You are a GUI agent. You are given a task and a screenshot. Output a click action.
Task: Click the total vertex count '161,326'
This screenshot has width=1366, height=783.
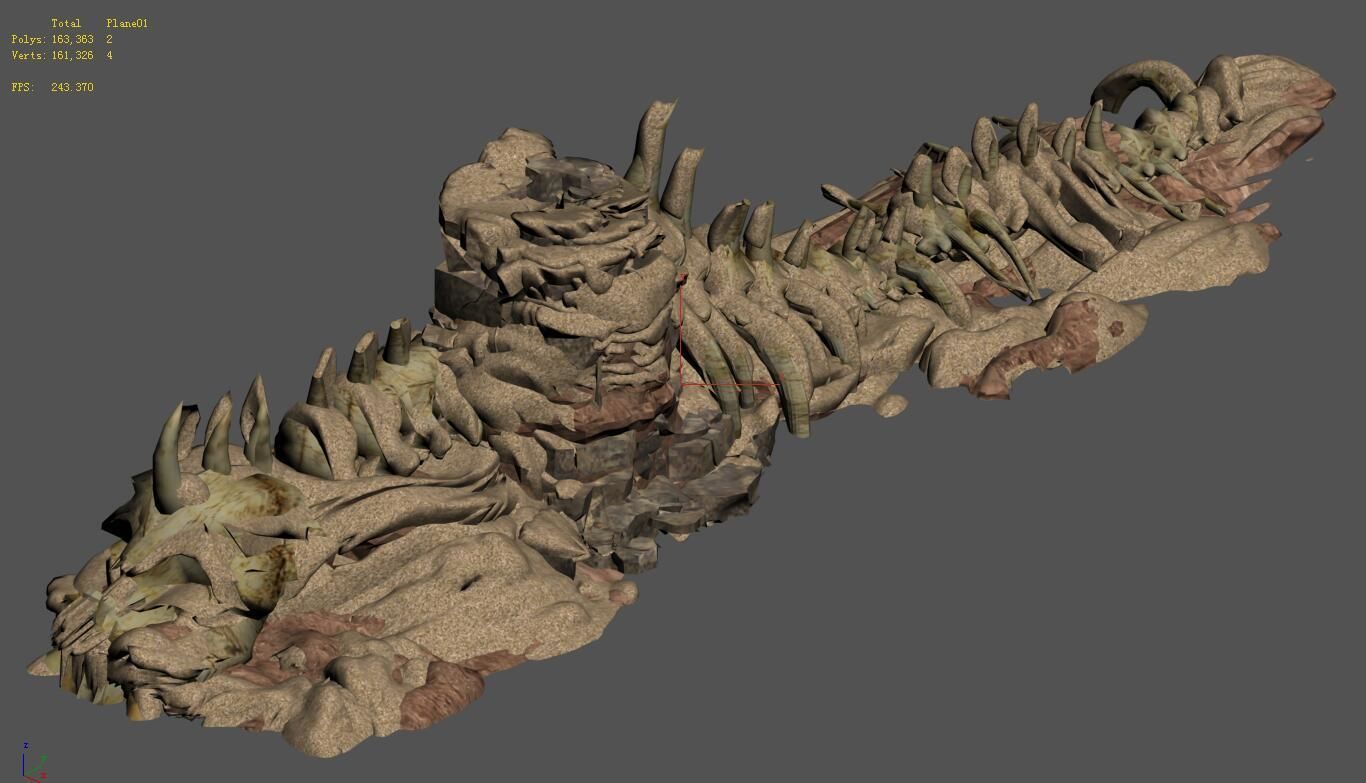(x=73, y=55)
